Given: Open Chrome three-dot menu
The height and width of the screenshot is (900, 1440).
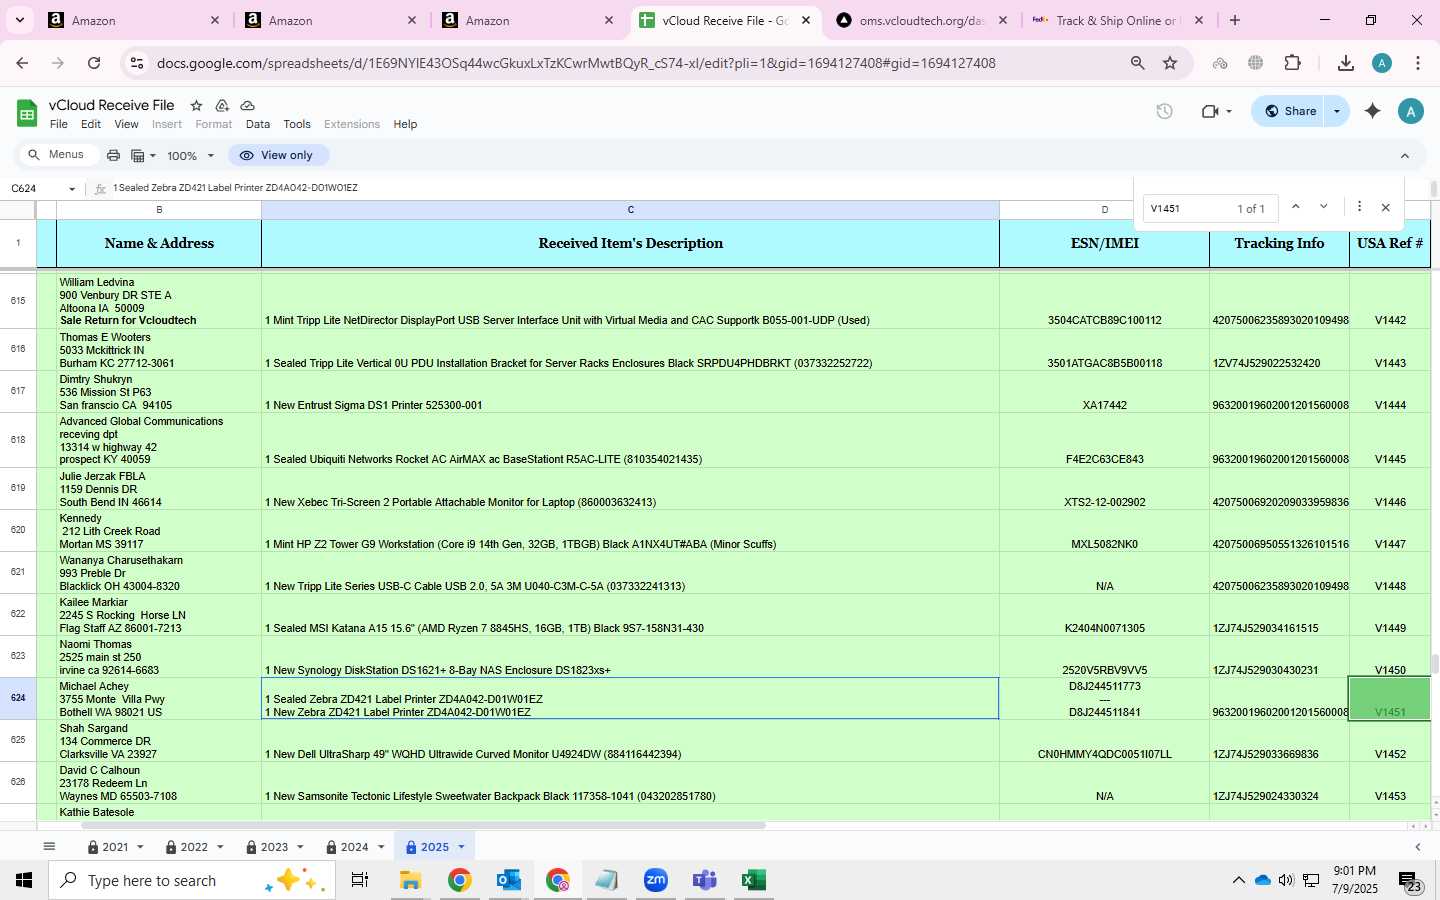Looking at the screenshot, I should [1418, 63].
